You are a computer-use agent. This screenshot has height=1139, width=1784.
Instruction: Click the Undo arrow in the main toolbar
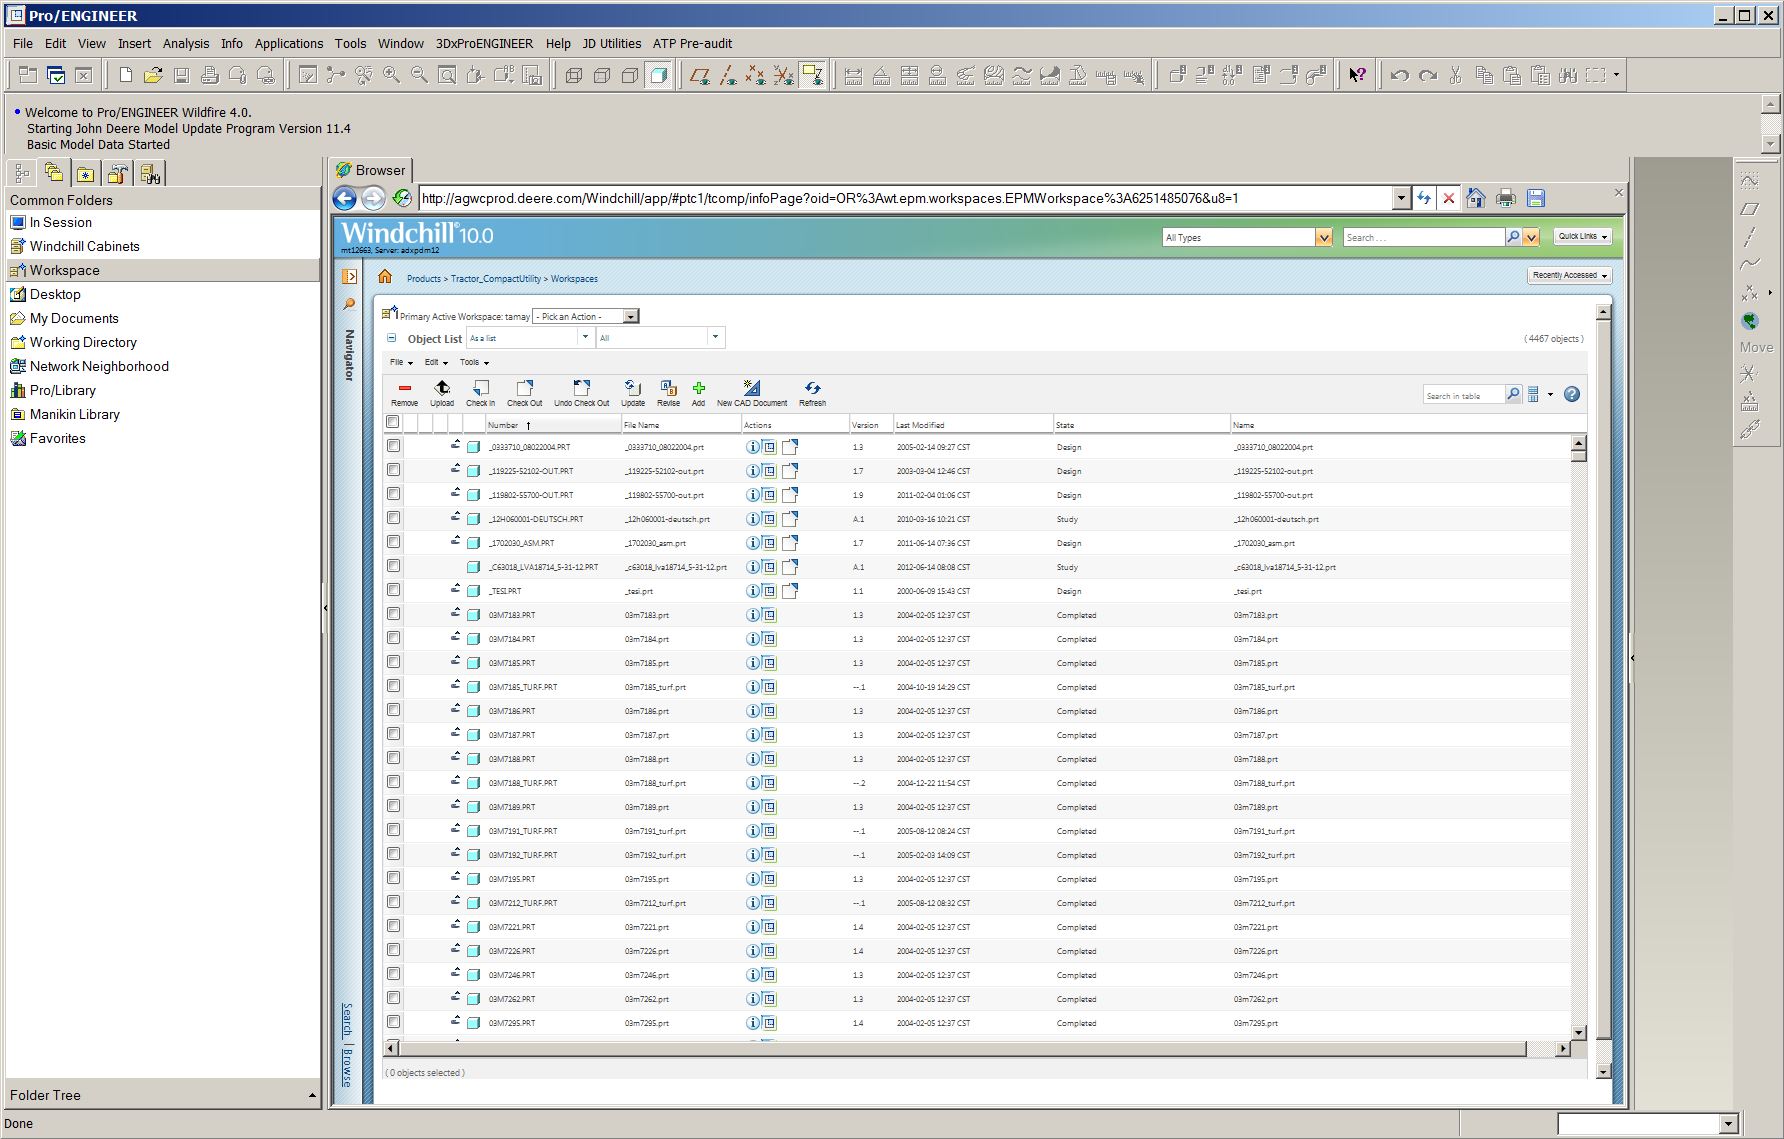point(1399,75)
